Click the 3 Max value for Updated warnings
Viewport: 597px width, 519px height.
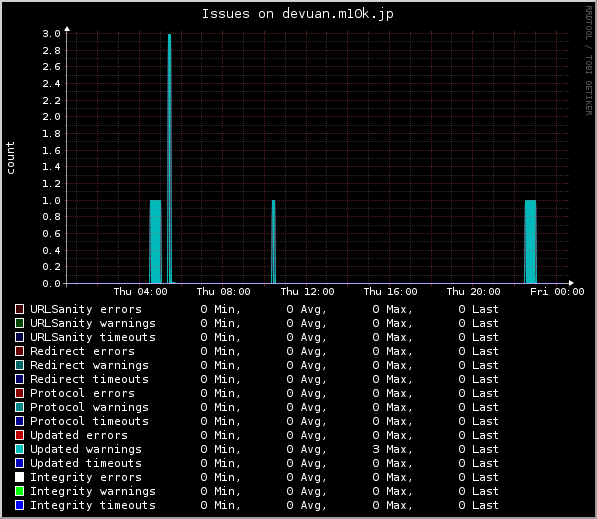point(392,449)
